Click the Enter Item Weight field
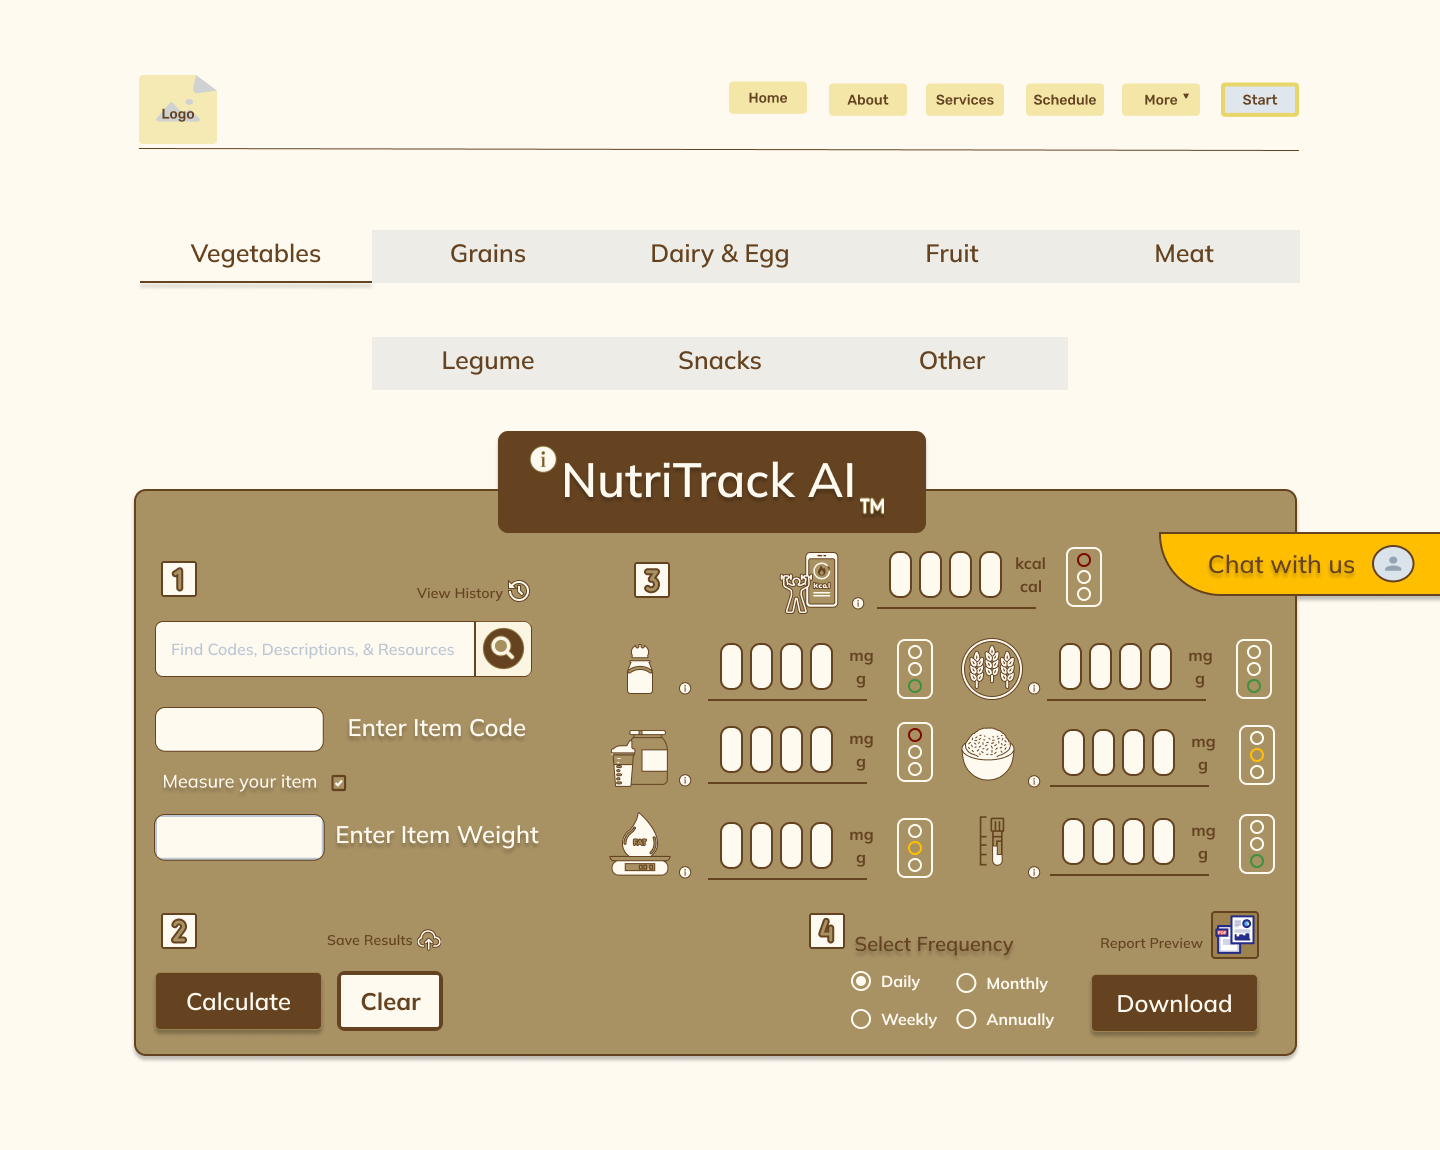The image size is (1440, 1150). [239, 837]
